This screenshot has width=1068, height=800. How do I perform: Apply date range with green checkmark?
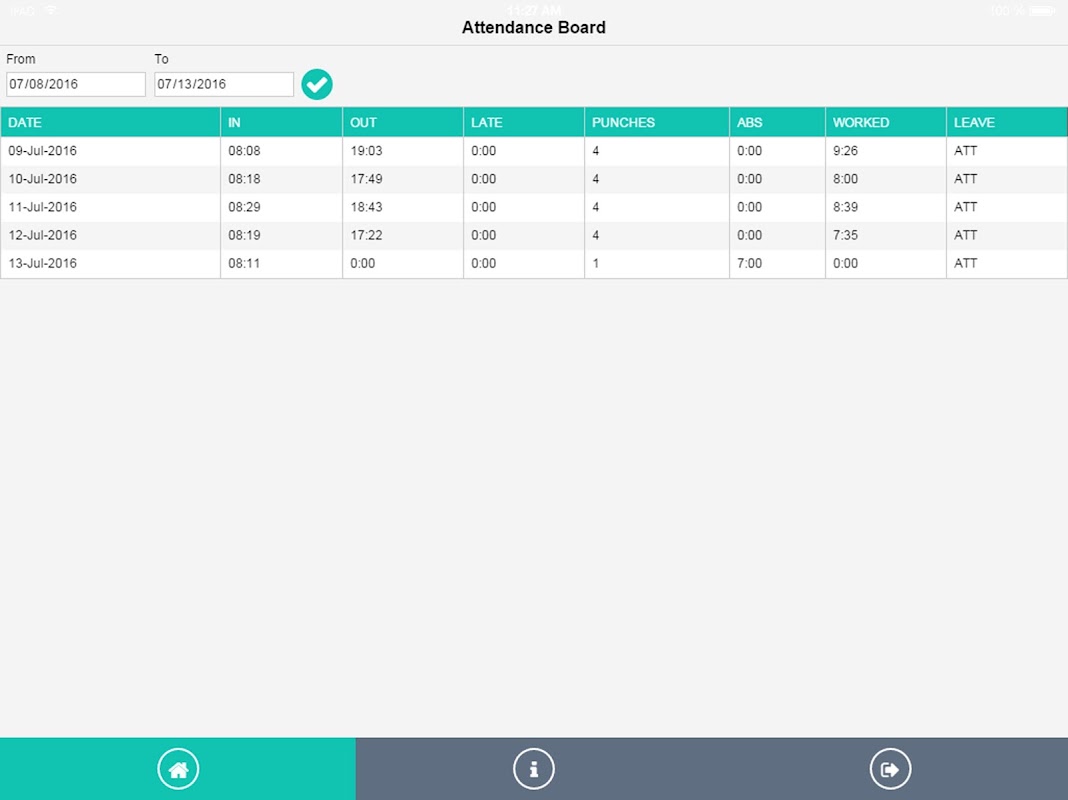317,84
